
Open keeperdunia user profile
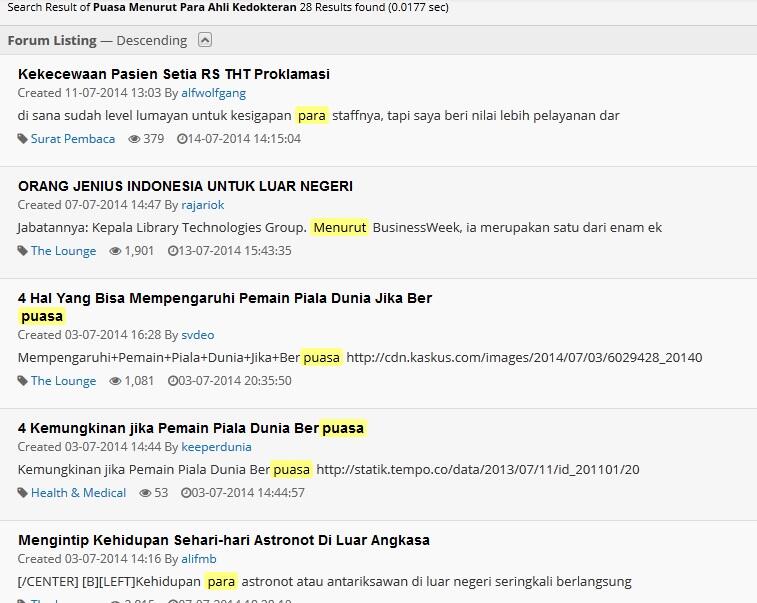coord(216,447)
